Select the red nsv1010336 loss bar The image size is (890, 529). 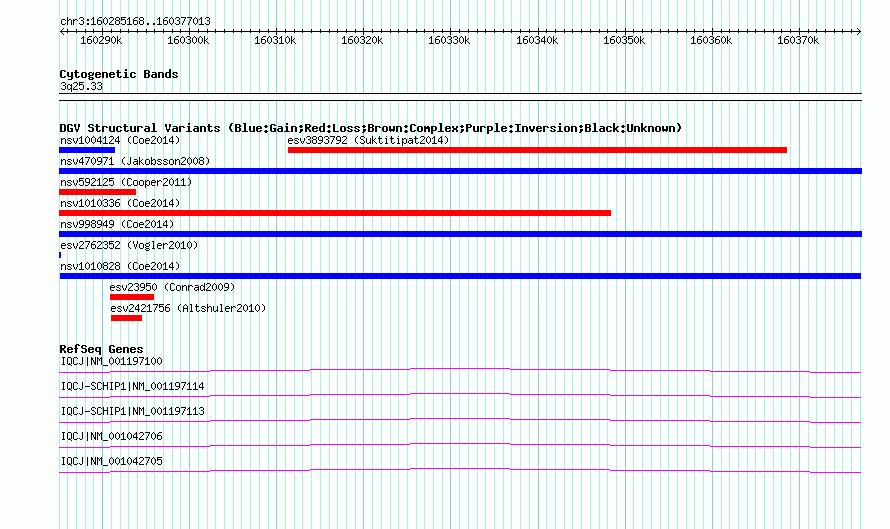pos(335,213)
